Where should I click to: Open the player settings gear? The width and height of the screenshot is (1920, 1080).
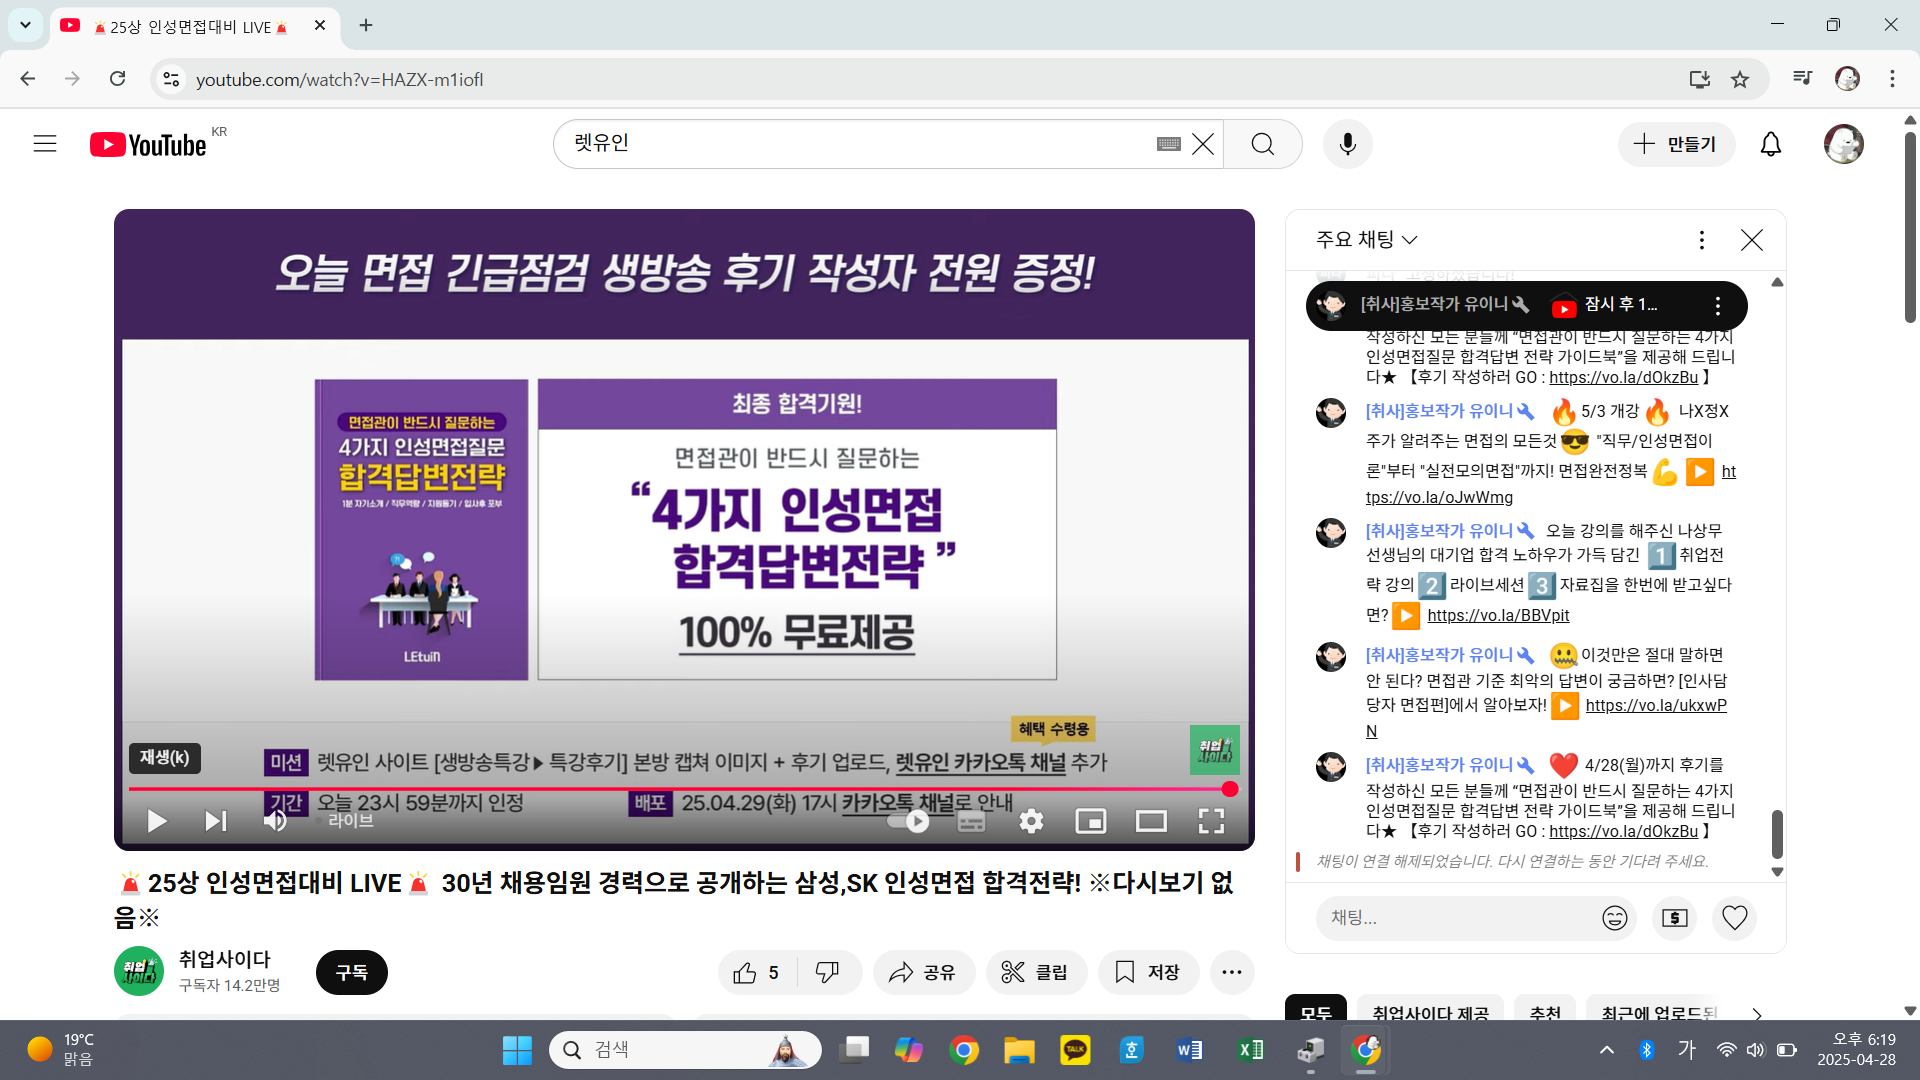pyautogui.click(x=1031, y=821)
